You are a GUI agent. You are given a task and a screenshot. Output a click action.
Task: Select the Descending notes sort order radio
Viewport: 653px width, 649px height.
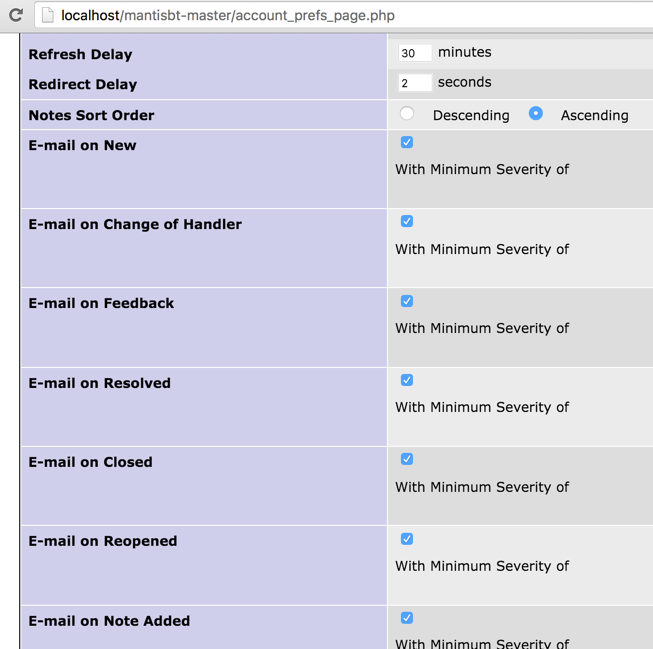(x=407, y=114)
